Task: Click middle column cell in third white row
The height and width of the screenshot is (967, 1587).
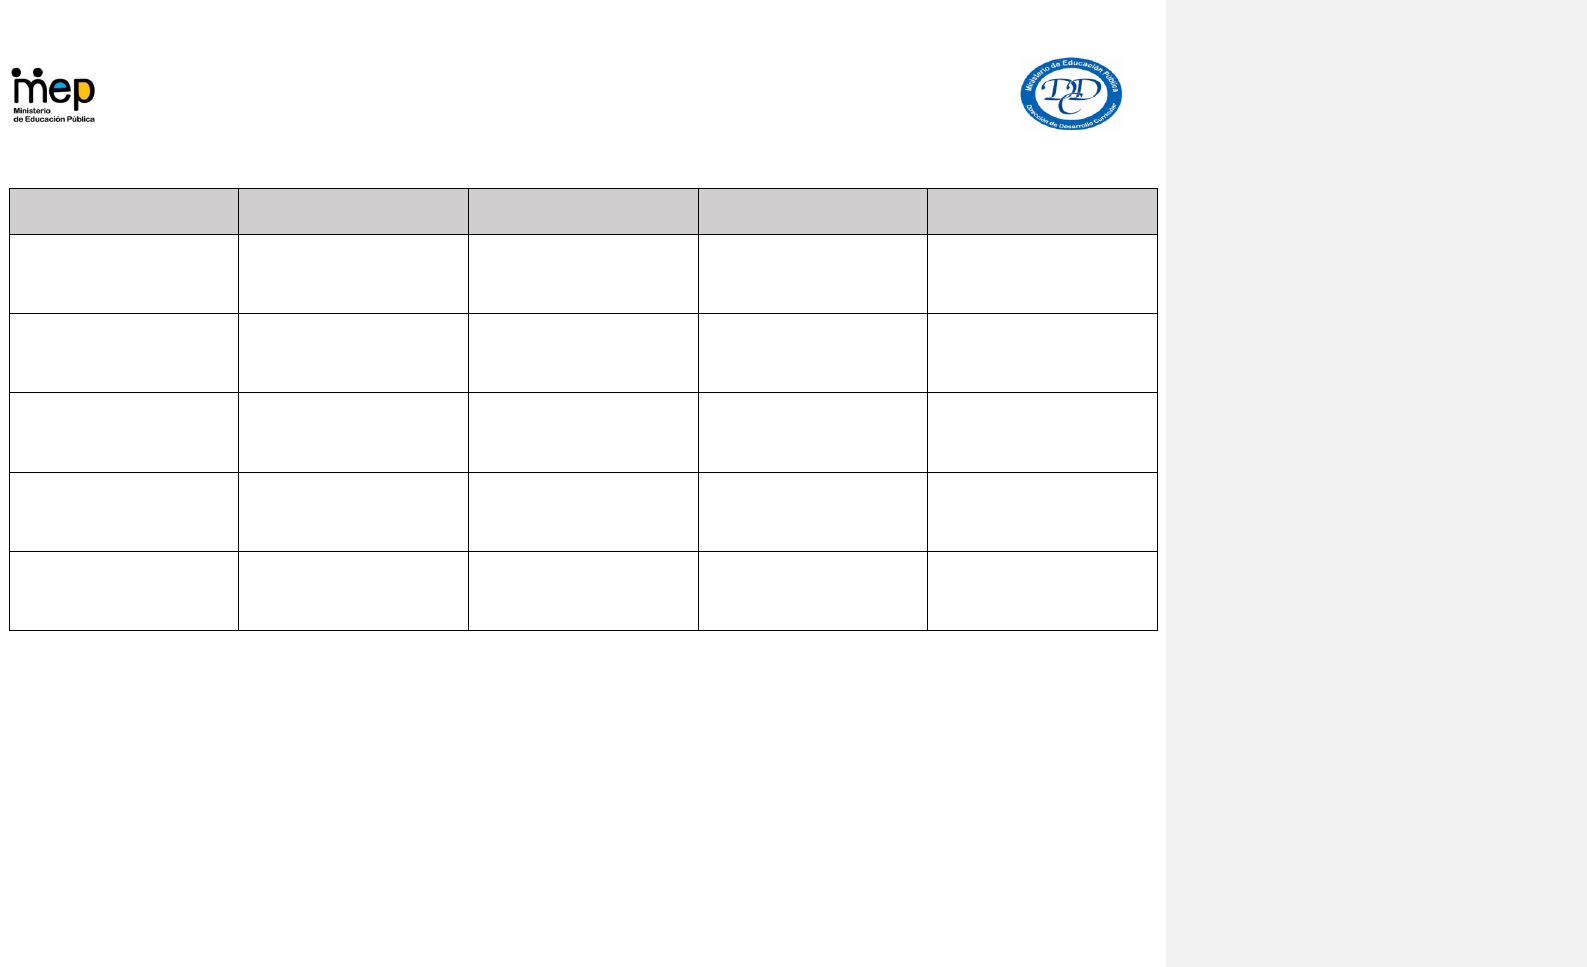Action: coord(583,432)
